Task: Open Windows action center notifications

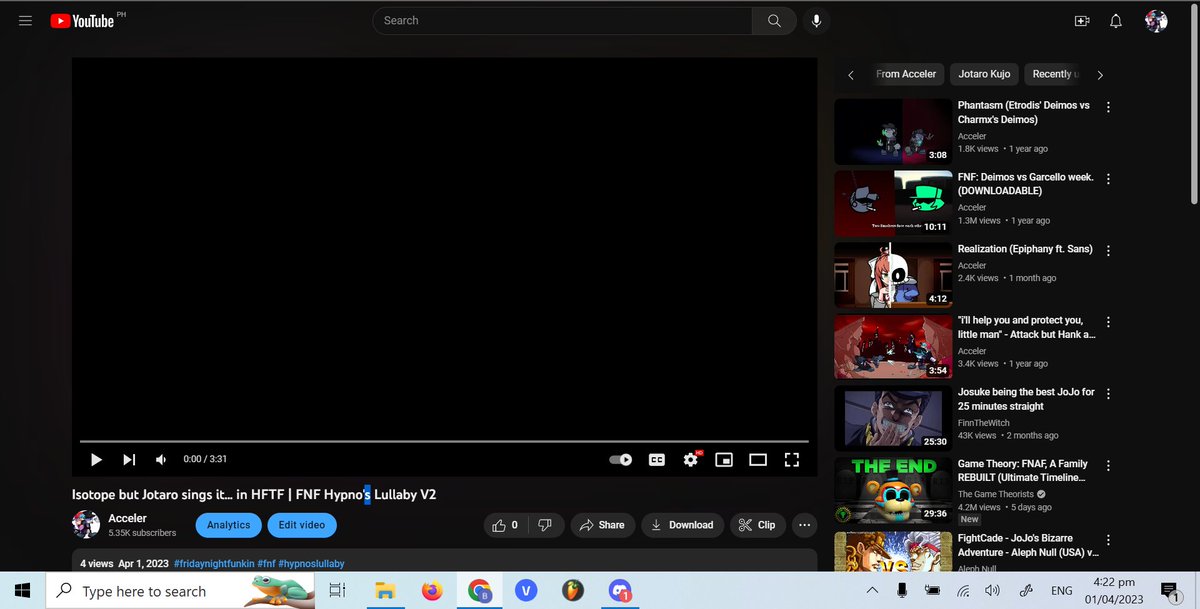Action: pos(1169,591)
